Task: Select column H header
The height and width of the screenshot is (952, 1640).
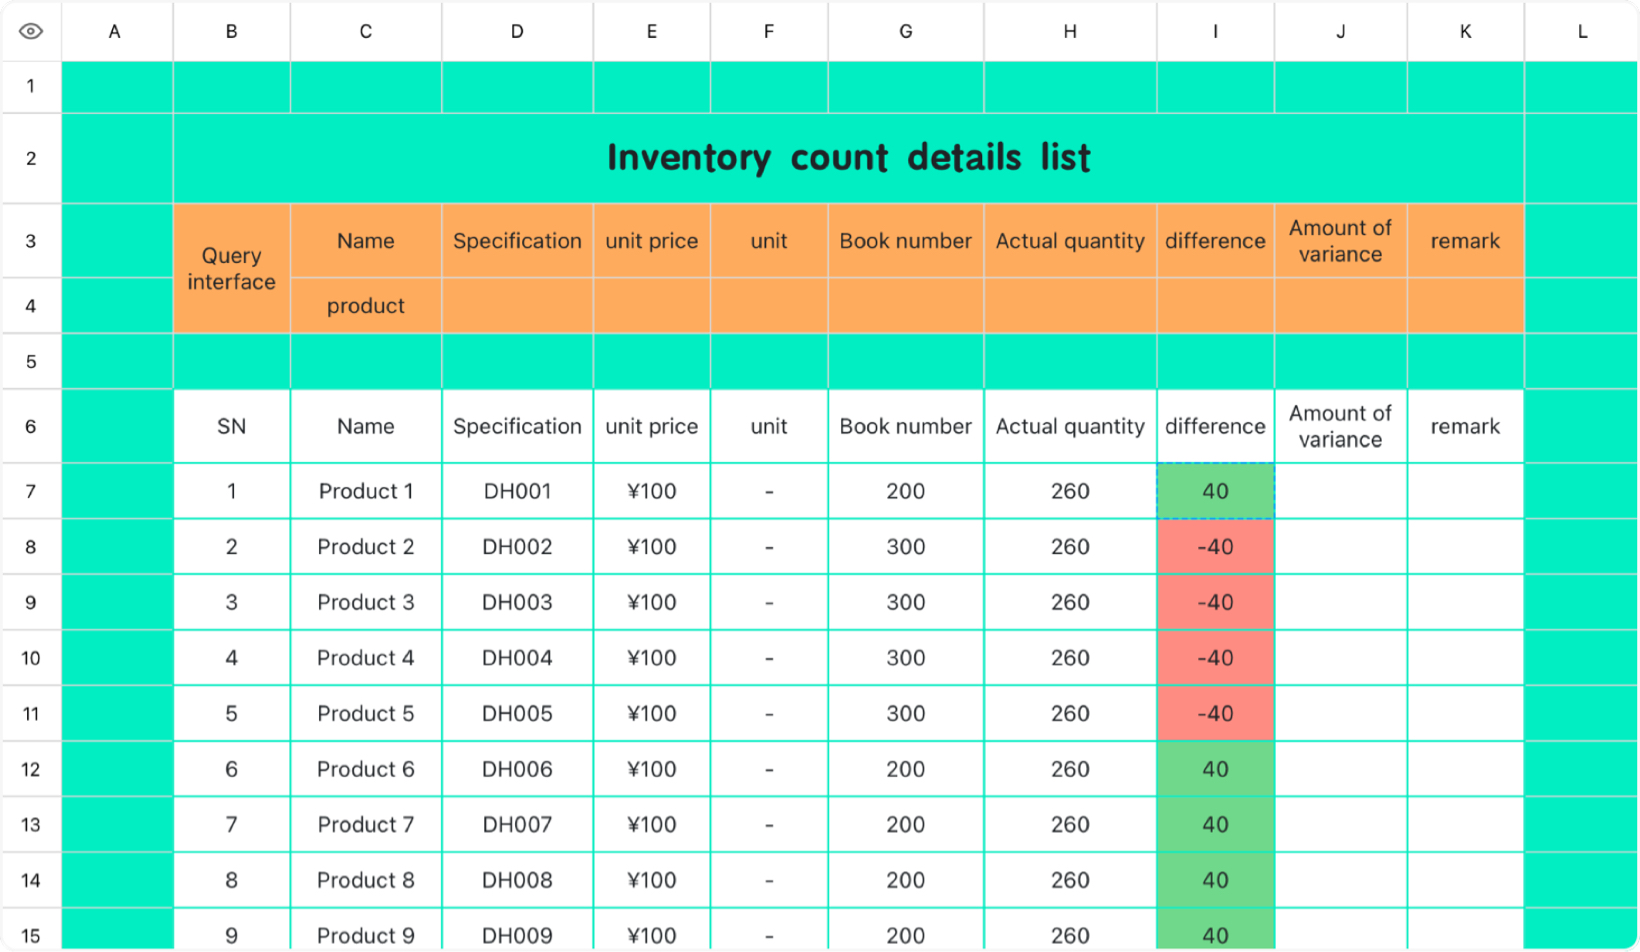Action: [x=1070, y=31]
